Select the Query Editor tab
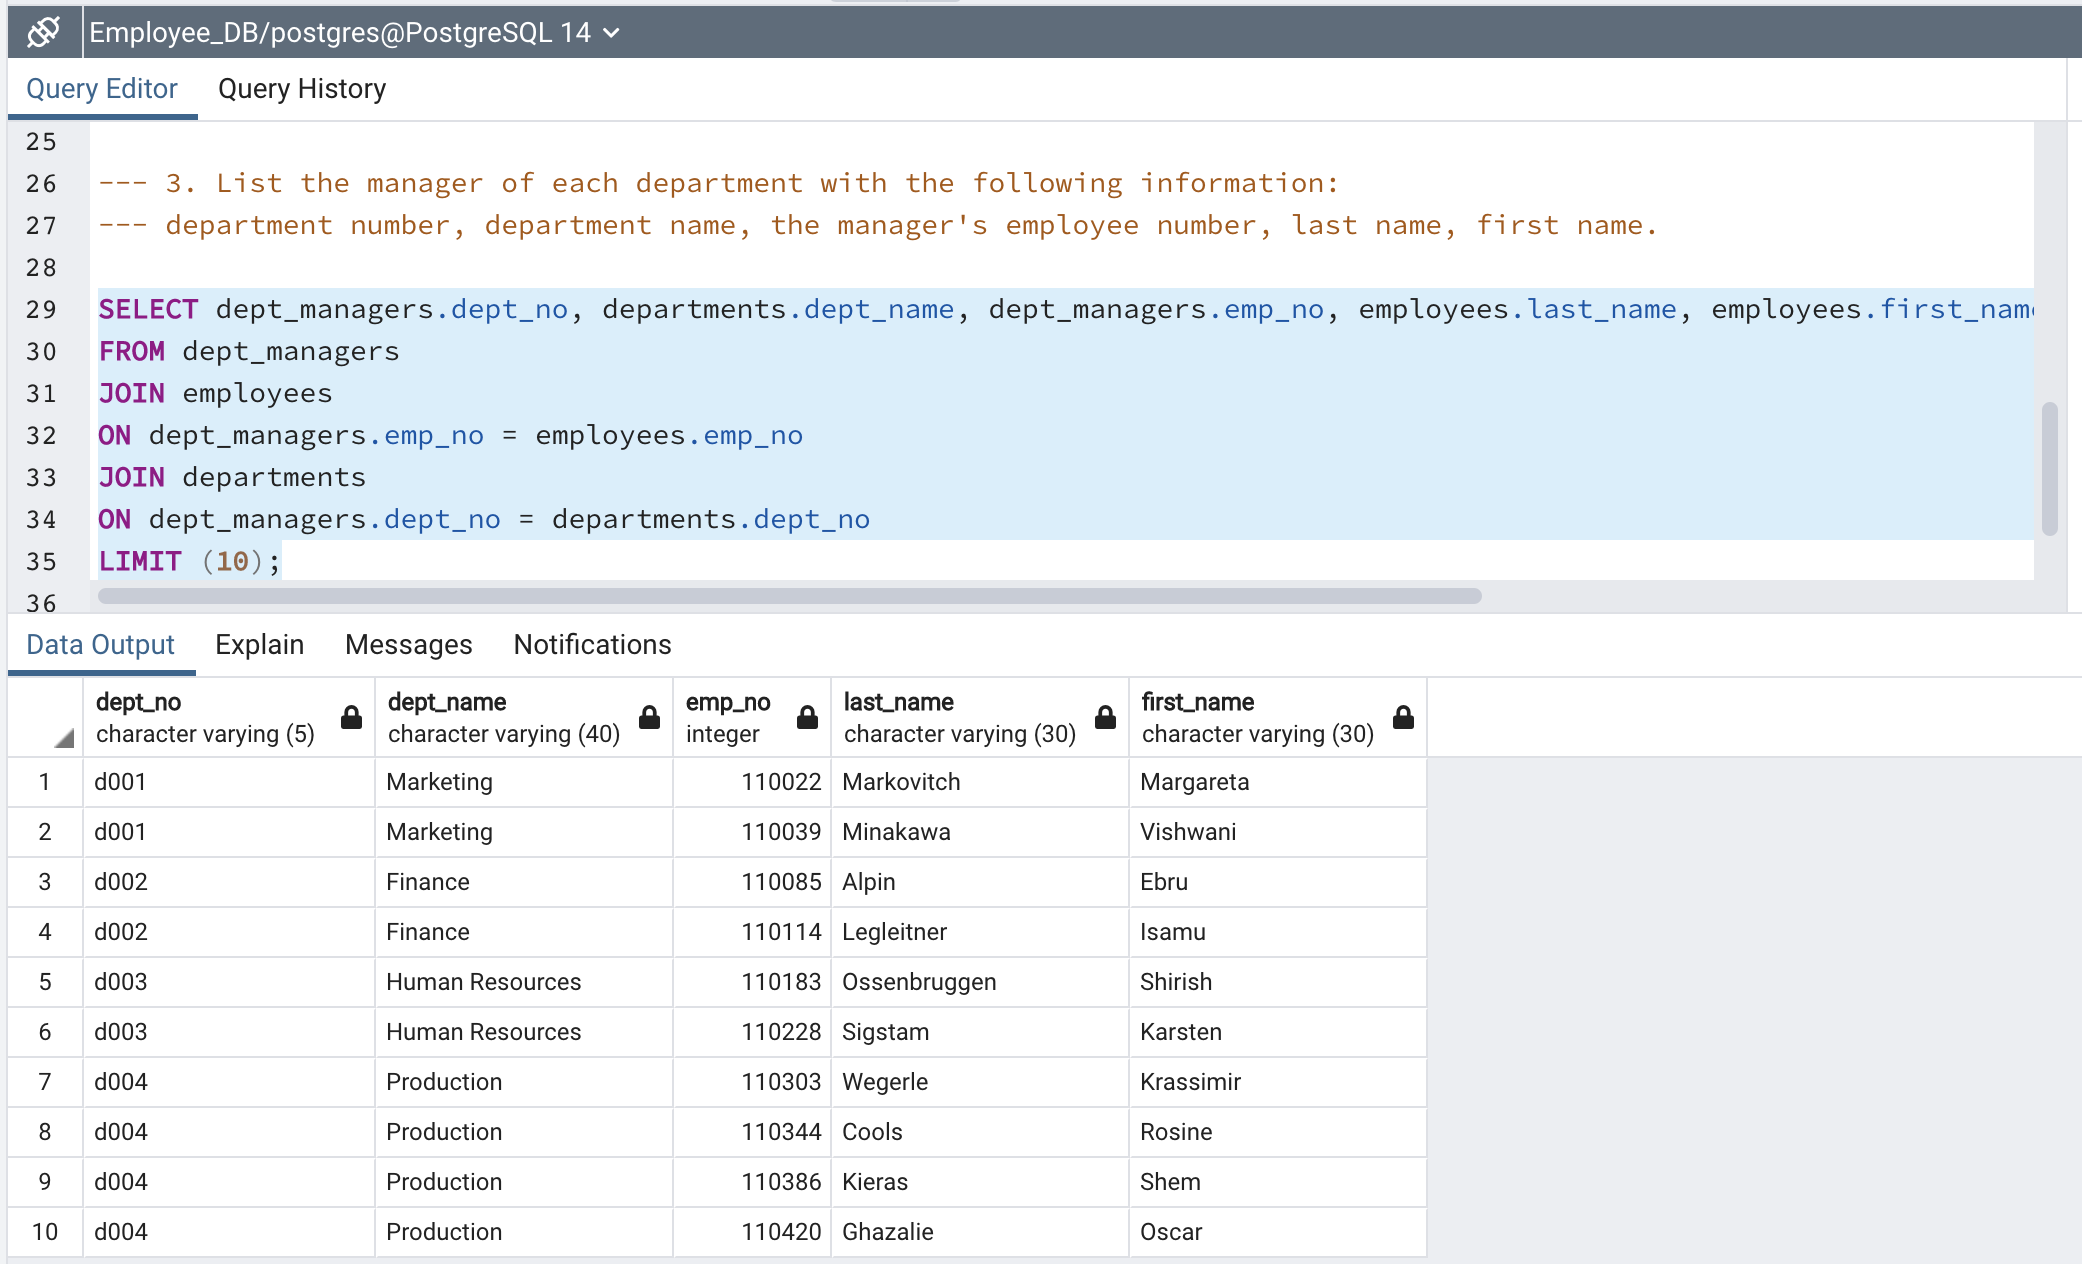 101,89
